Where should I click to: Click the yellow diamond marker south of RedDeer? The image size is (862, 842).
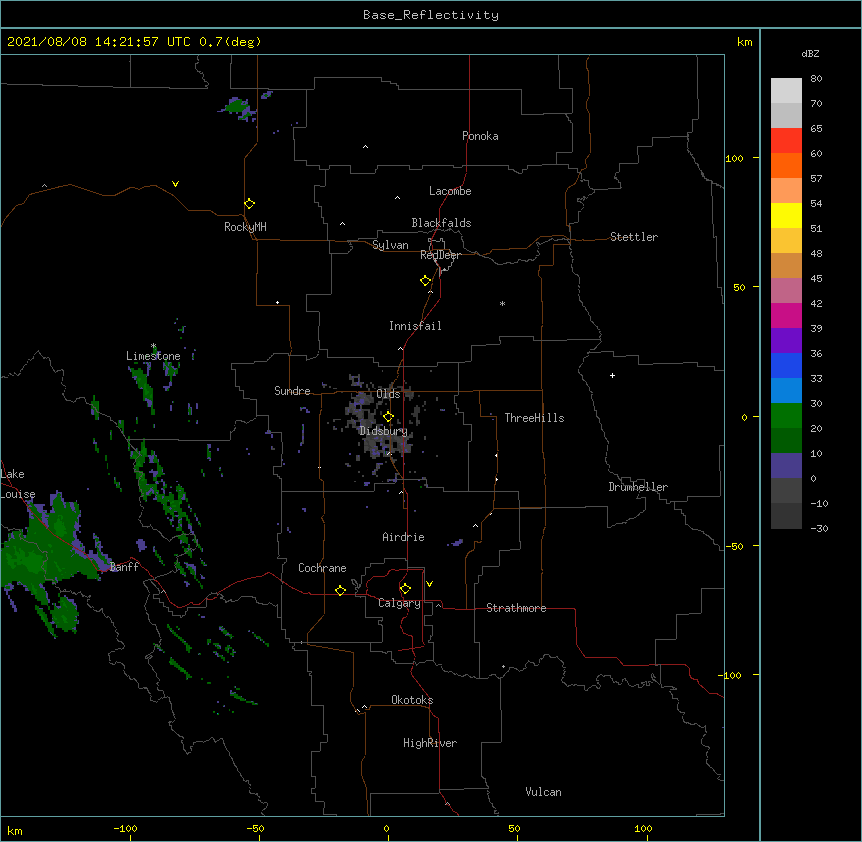coord(425,281)
